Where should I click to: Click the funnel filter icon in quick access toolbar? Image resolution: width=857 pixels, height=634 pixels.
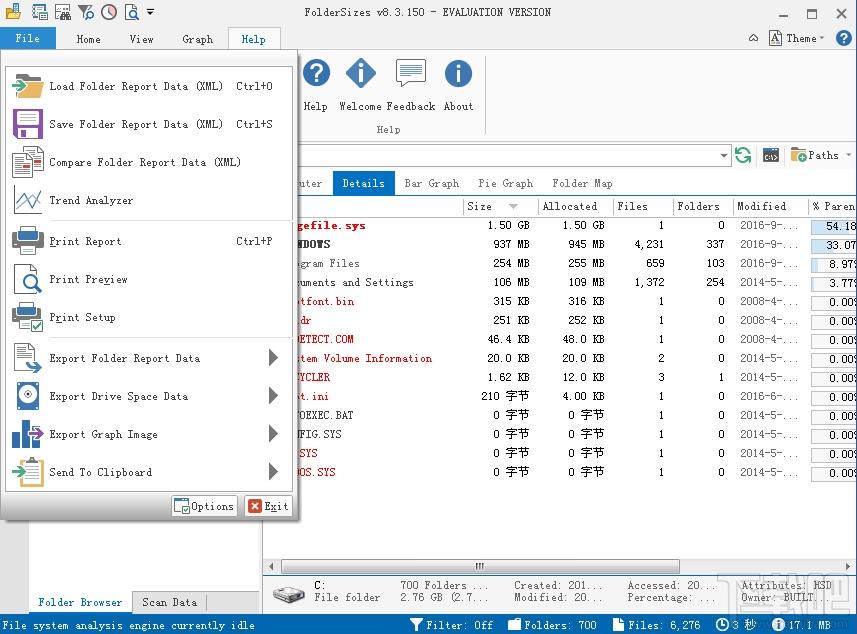(x=86, y=11)
